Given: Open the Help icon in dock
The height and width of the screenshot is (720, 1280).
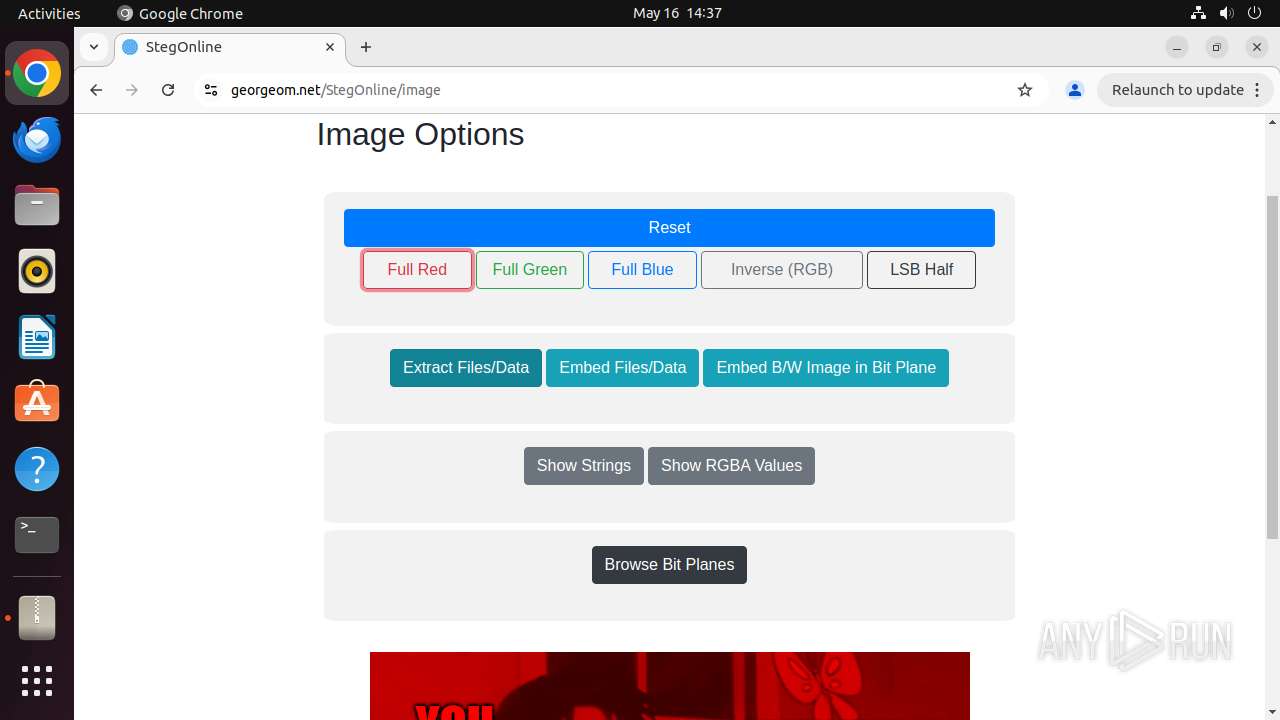Looking at the screenshot, I should (37, 469).
